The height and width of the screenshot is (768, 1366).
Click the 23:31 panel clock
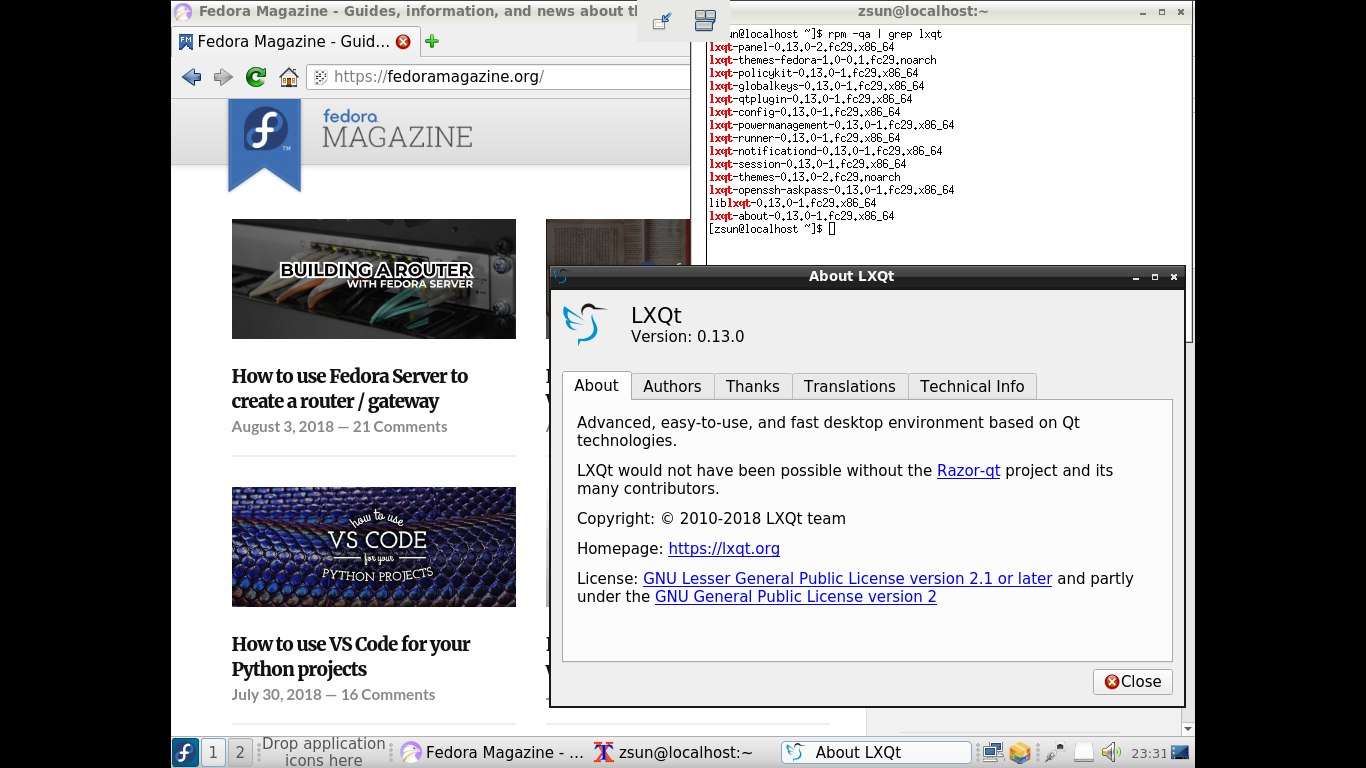coord(1150,753)
